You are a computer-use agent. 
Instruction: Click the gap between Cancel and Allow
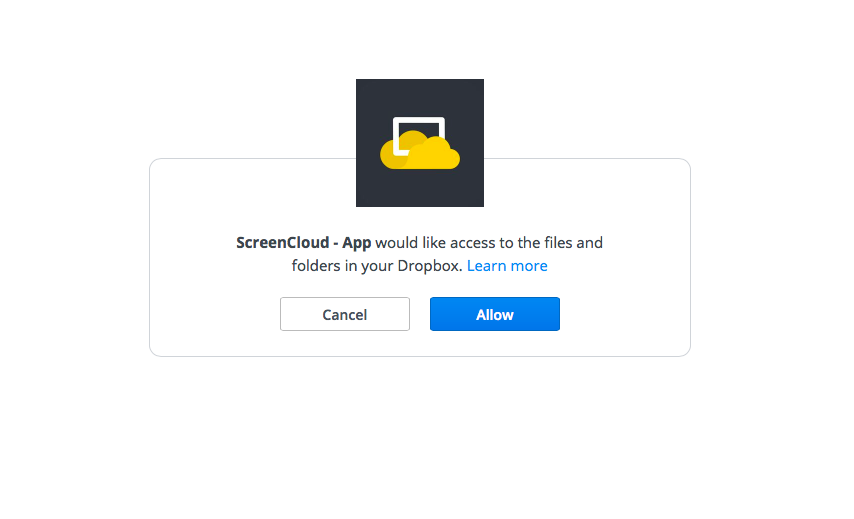pyautogui.click(x=420, y=314)
